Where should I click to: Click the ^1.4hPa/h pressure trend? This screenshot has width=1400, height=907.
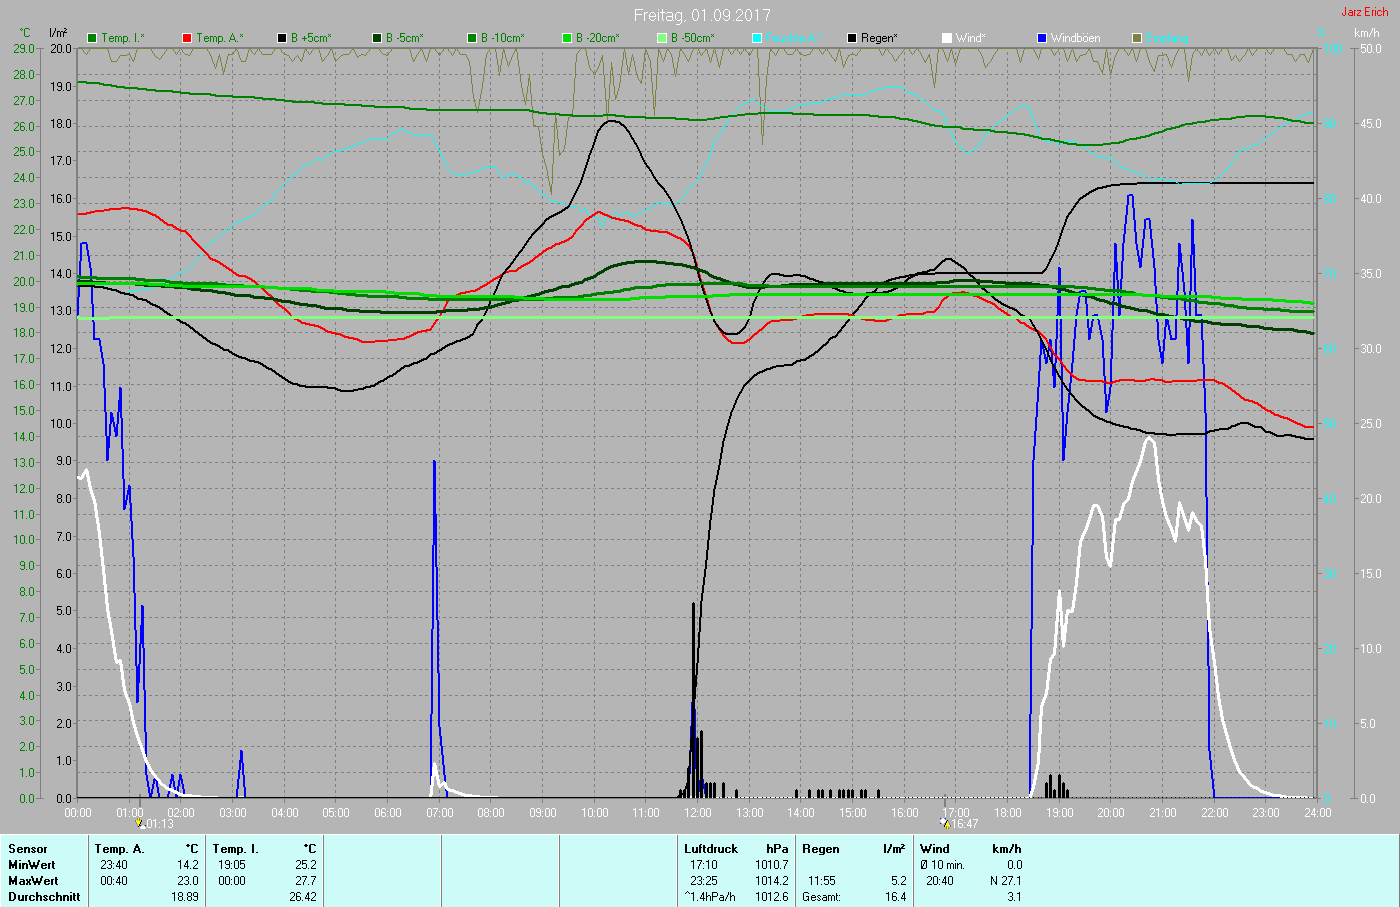[x=710, y=897]
